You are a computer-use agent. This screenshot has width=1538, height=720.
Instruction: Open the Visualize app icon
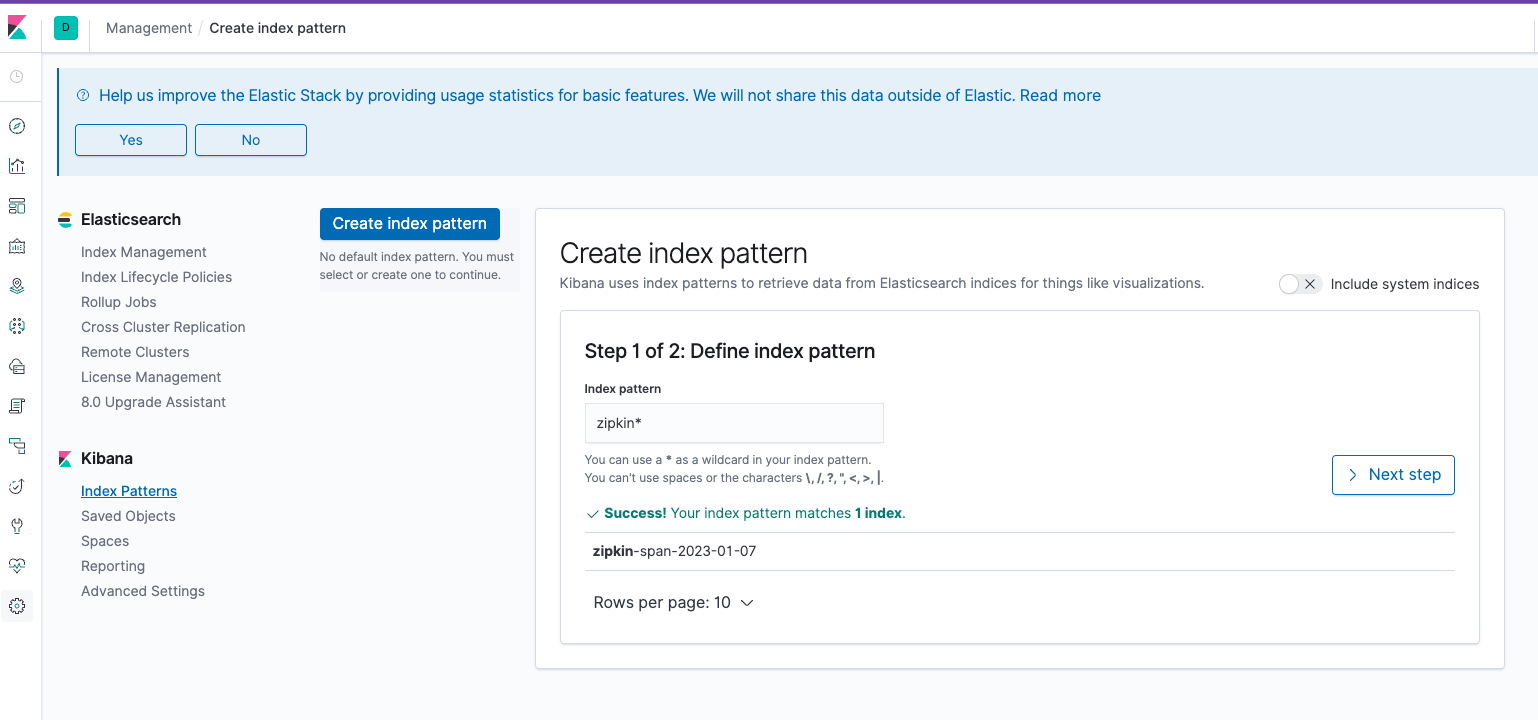point(16,165)
